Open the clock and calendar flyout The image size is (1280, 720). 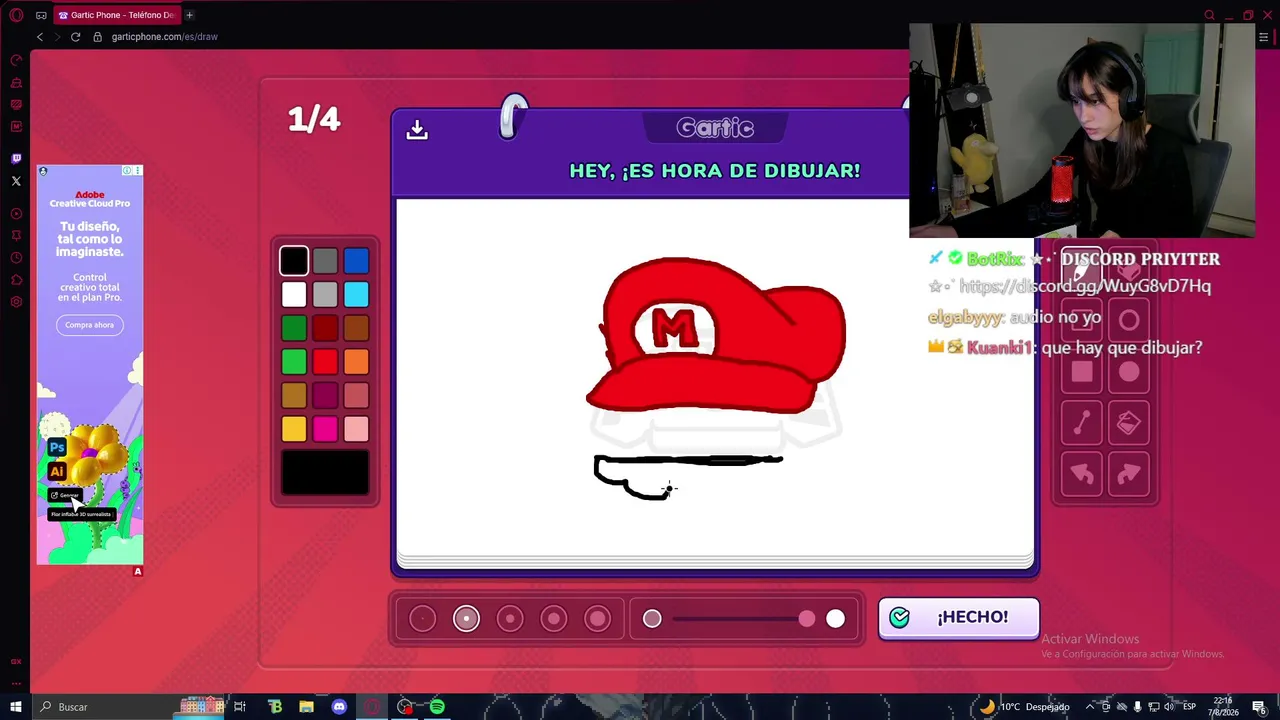[1224, 707]
